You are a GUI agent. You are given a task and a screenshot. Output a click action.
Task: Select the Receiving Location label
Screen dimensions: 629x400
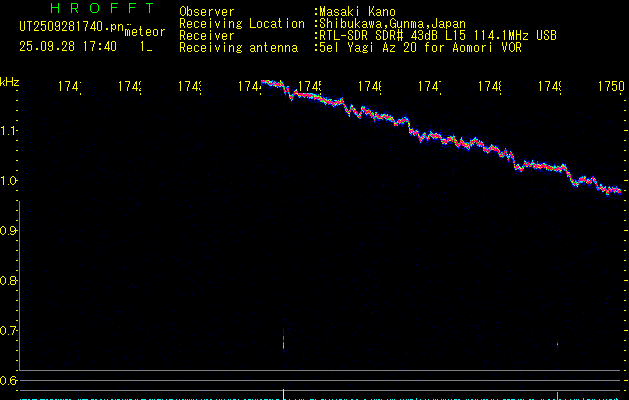click(x=241, y=23)
